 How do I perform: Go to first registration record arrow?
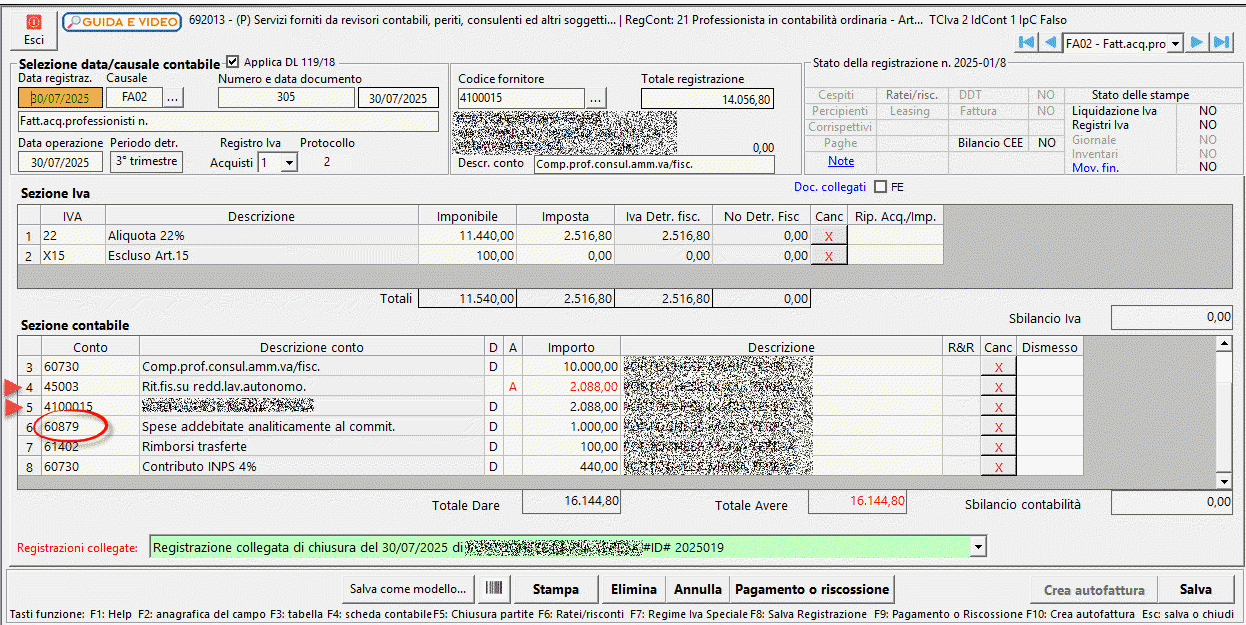[1026, 42]
